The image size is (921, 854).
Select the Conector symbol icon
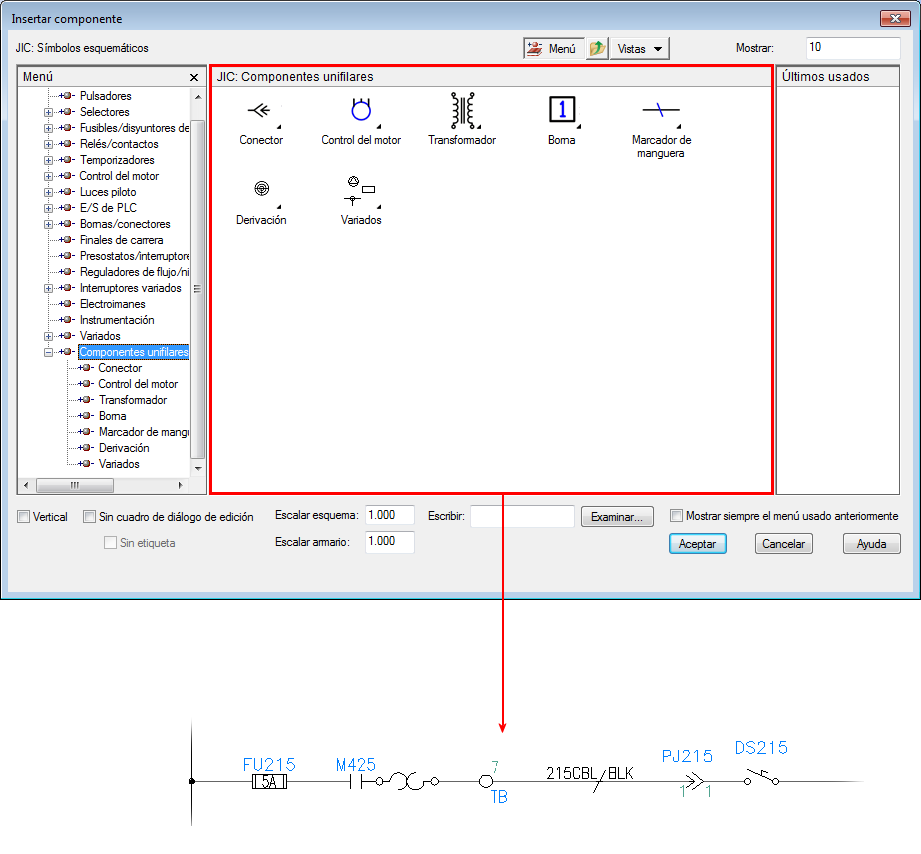pos(259,110)
